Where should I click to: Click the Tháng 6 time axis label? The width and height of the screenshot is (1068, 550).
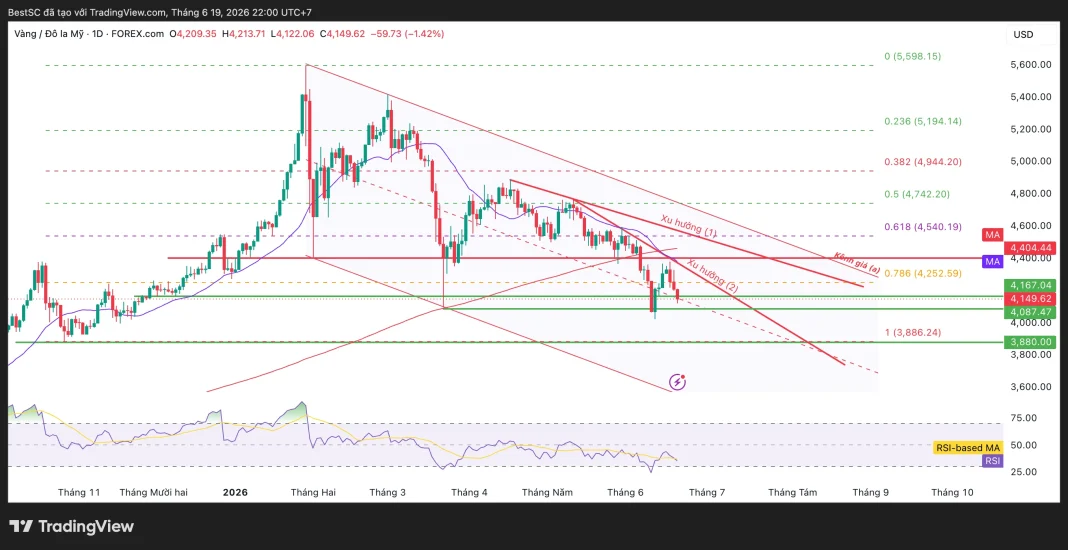point(625,492)
